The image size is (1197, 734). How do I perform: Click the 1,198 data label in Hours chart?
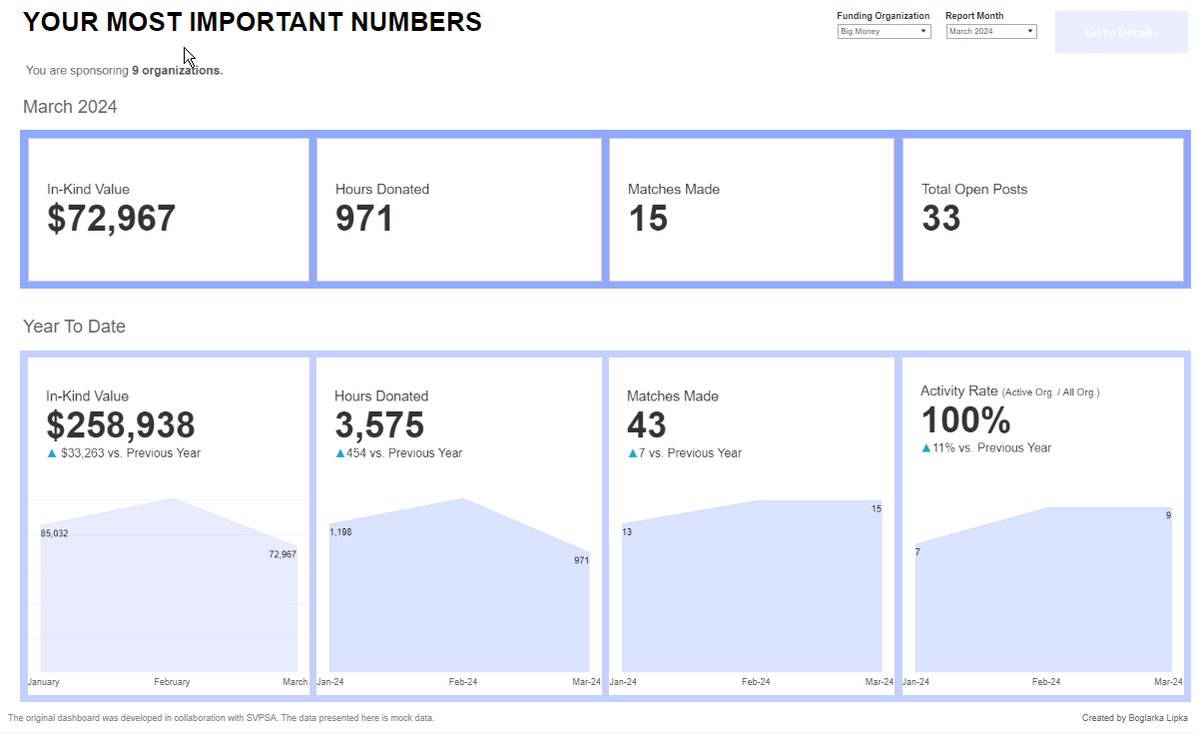340,532
